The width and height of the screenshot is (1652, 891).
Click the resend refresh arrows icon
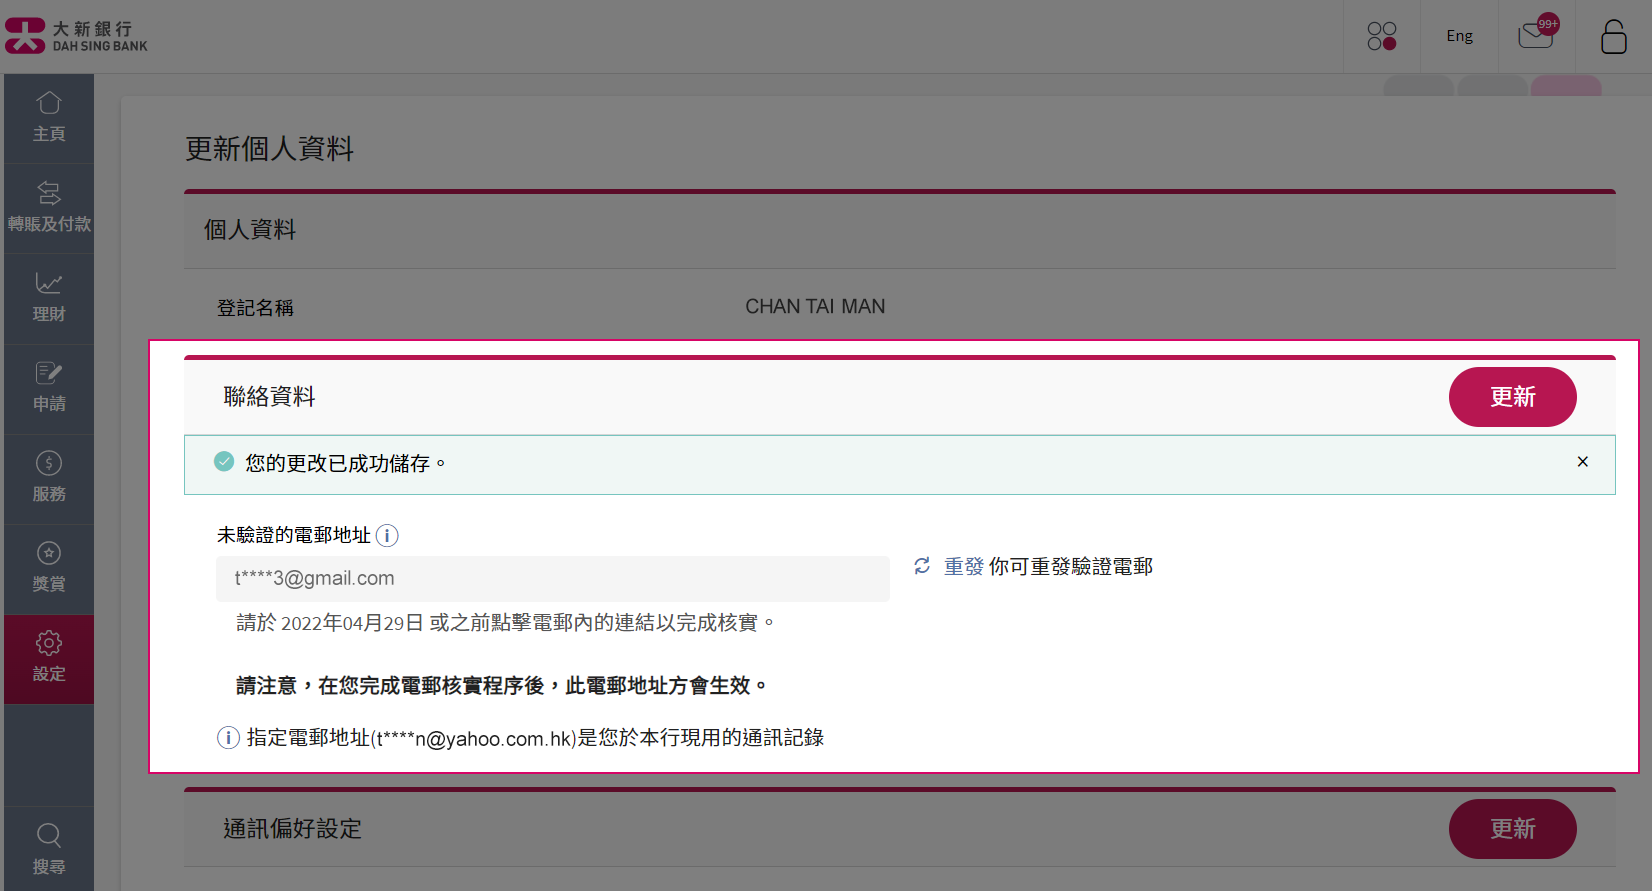(x=922, y=566)
